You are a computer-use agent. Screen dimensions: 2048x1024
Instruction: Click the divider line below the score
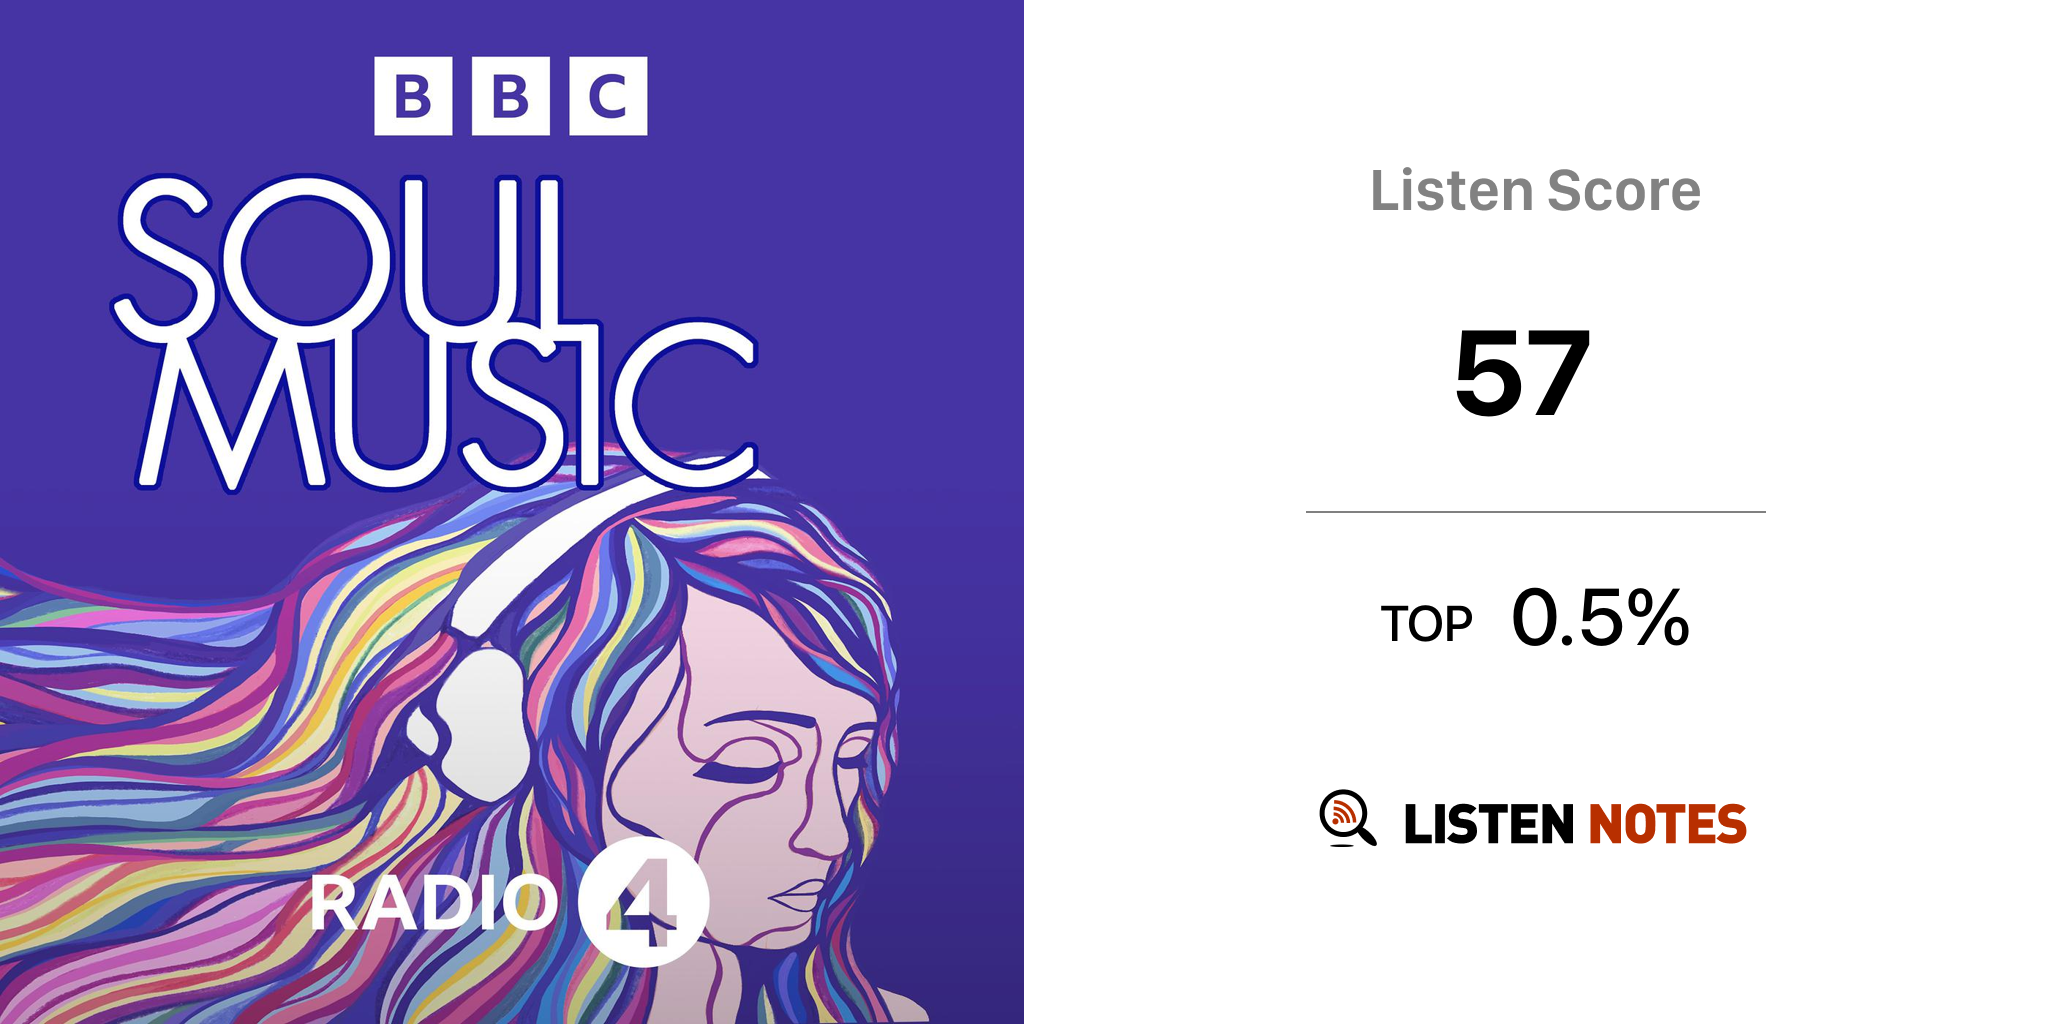click(x=1535, y=512)
